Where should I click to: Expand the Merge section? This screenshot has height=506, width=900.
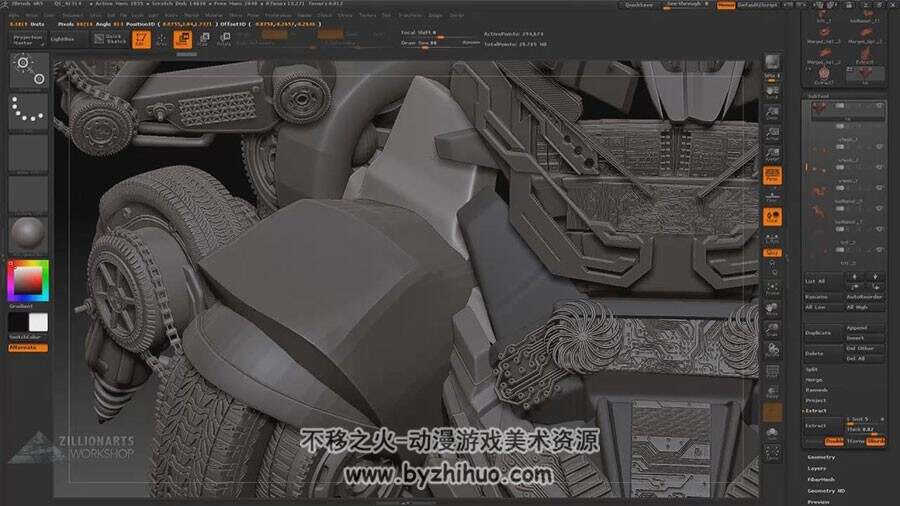[814, 380]
